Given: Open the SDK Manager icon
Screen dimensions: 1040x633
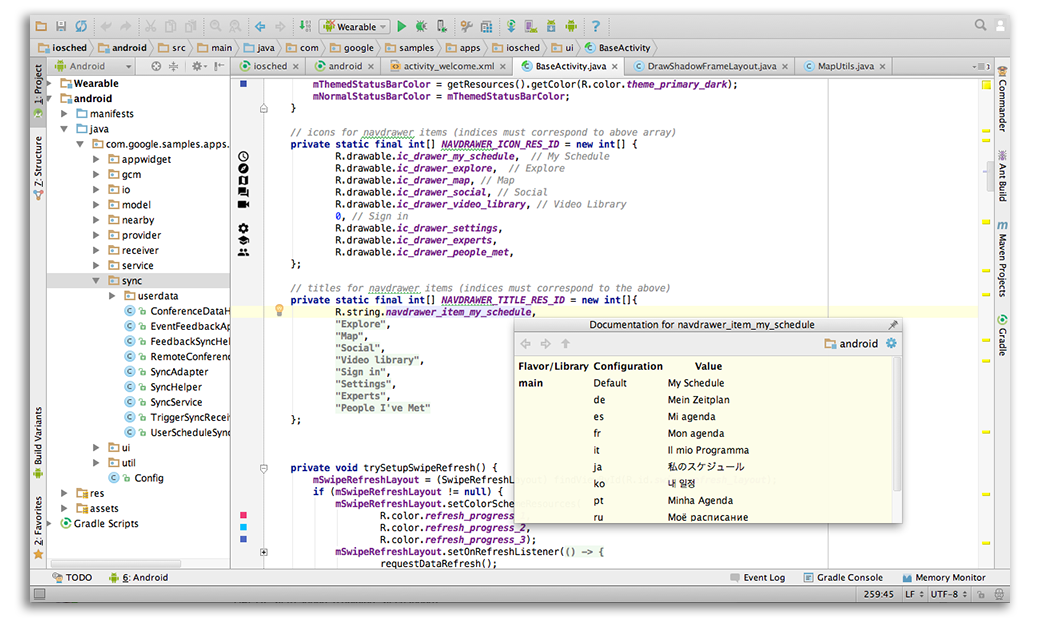Looking at the screenshot, I should [x=551, y=27].
